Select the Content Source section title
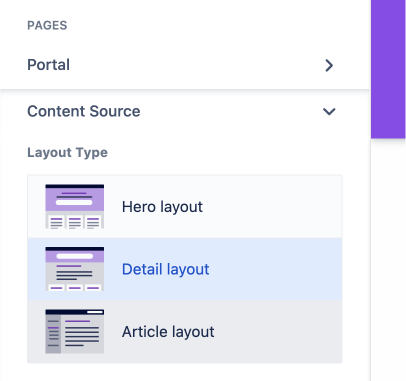 tap(84, 111)
